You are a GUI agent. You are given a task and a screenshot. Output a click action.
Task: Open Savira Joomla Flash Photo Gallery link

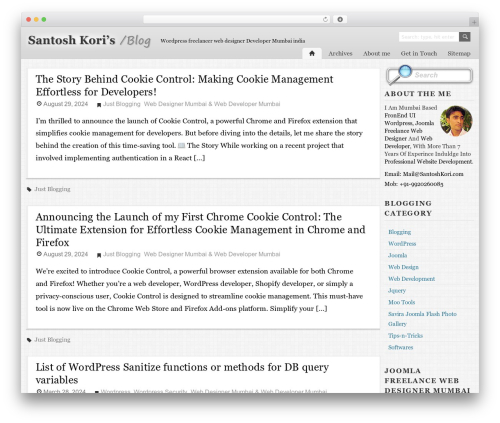coord(422,319)
